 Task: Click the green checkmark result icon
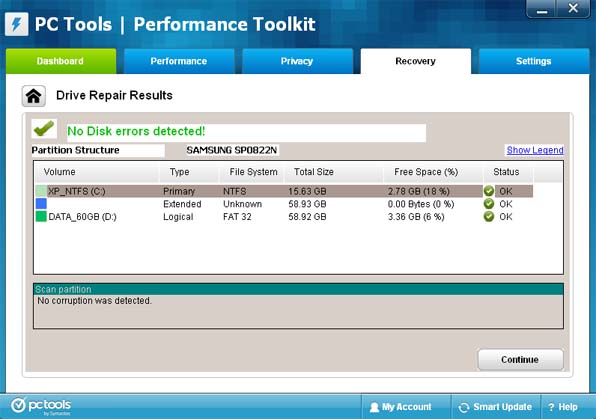click(44, 129)
